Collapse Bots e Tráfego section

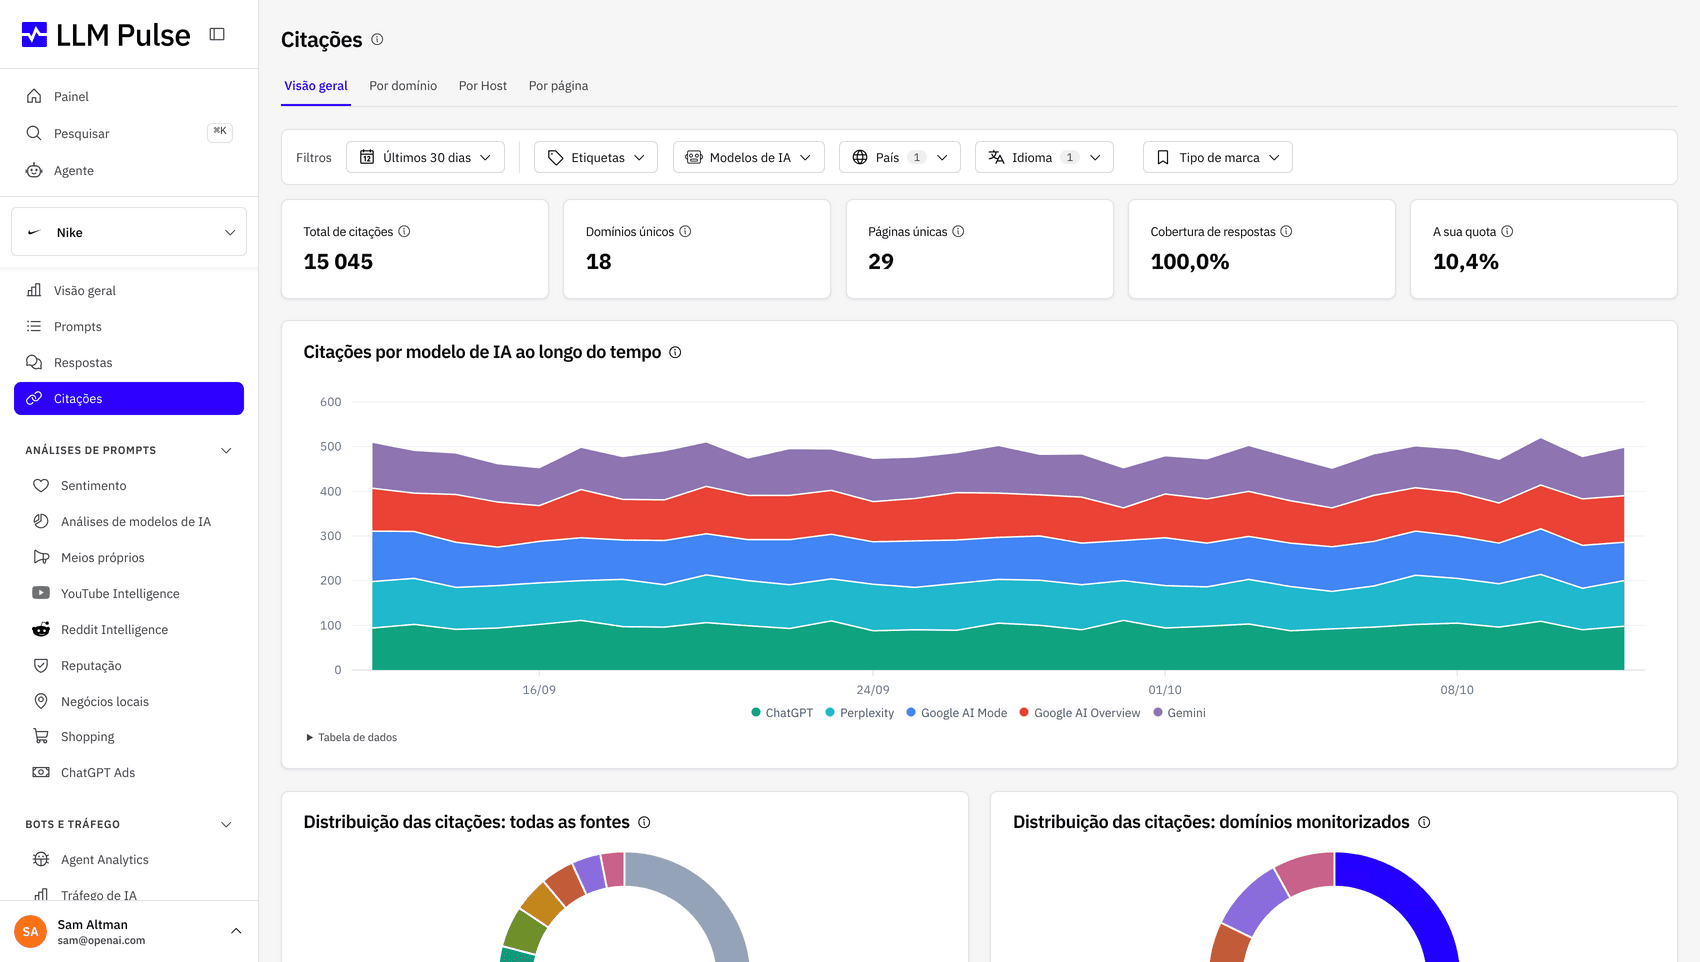pos(226,824)
